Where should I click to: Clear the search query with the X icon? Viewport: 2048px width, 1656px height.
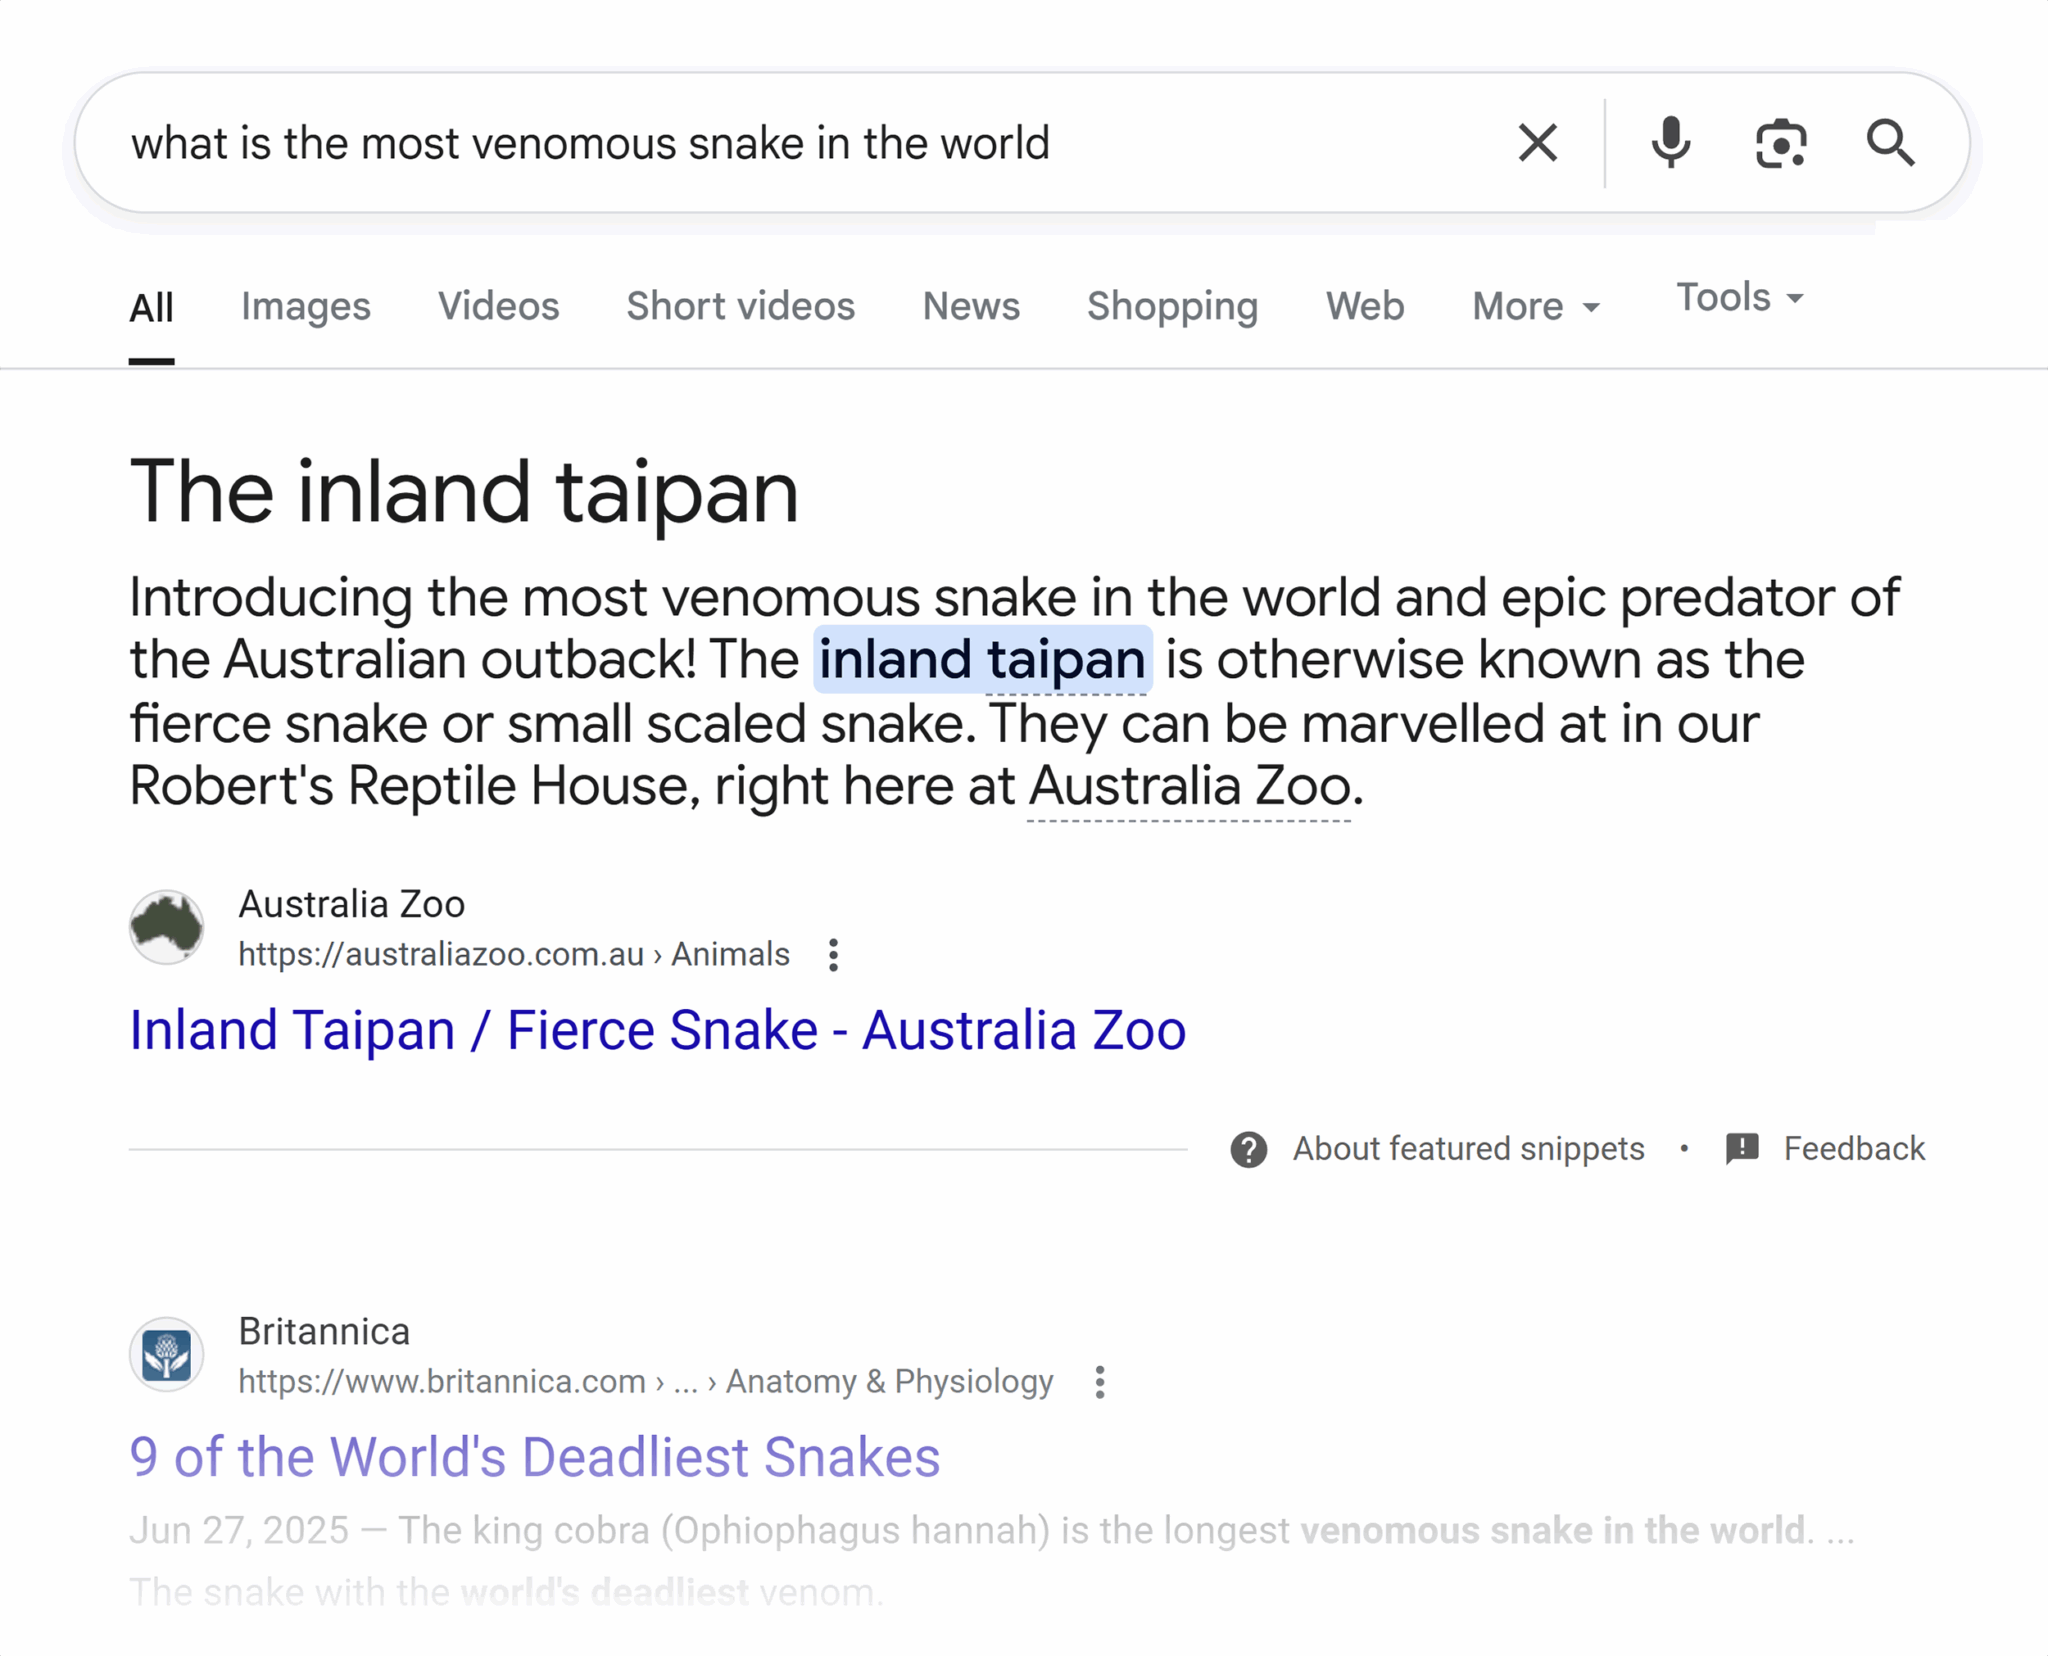(x=1537, y=143)
